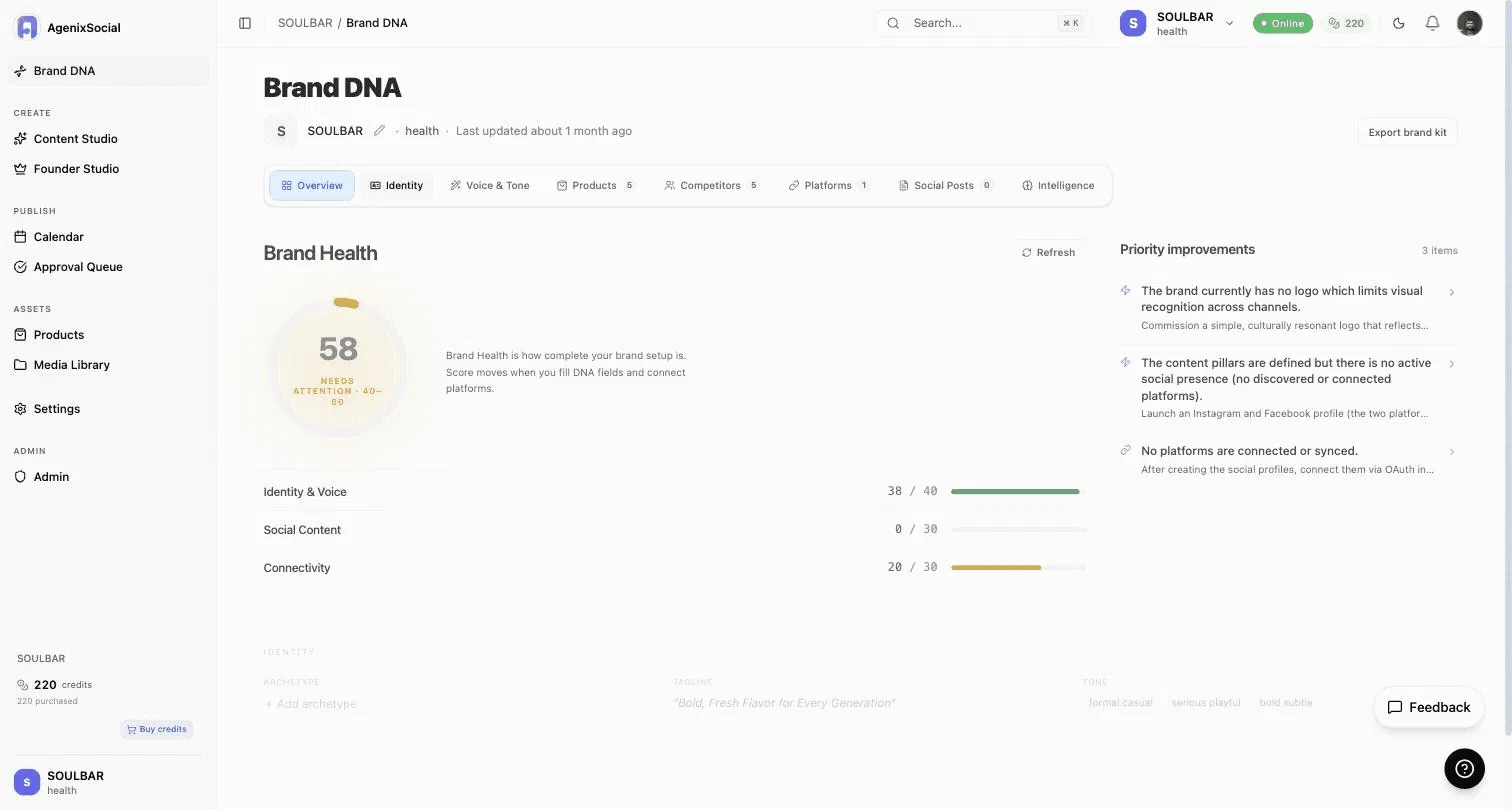Click the SOULBAR brand avatar beside the brand name

(281, 131)
